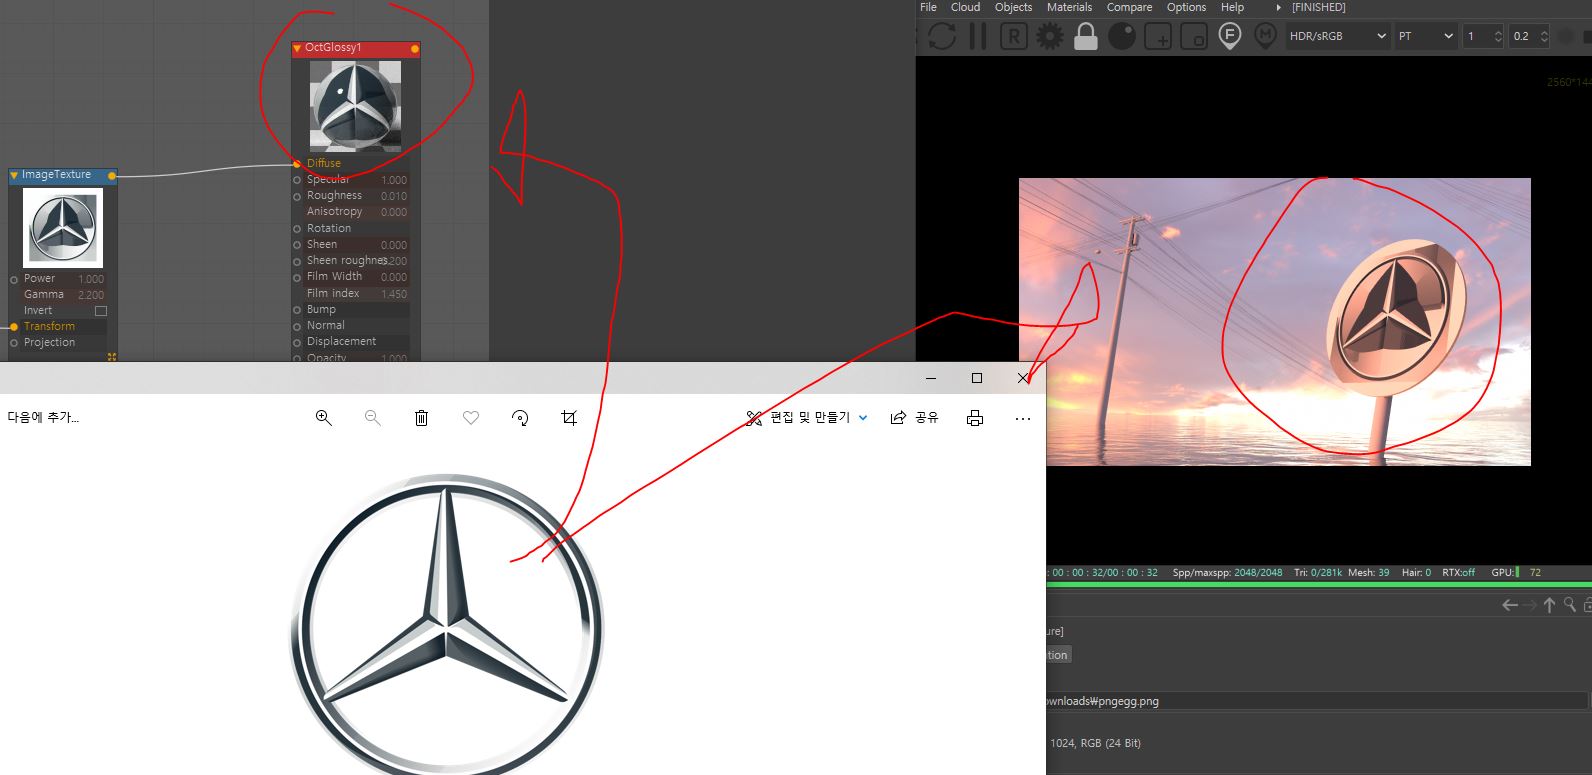Crop the photo in Photos app
The height and width of the screenshot is (775, 1592).
click(x=569, y=417)
